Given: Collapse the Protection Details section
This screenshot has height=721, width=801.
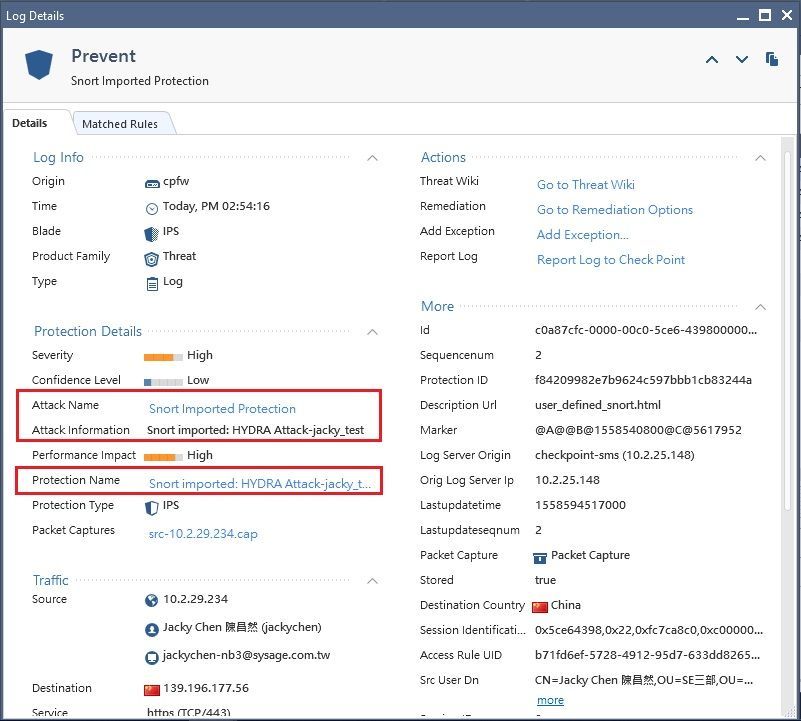Looking at the screenshot, I should 373,332.
